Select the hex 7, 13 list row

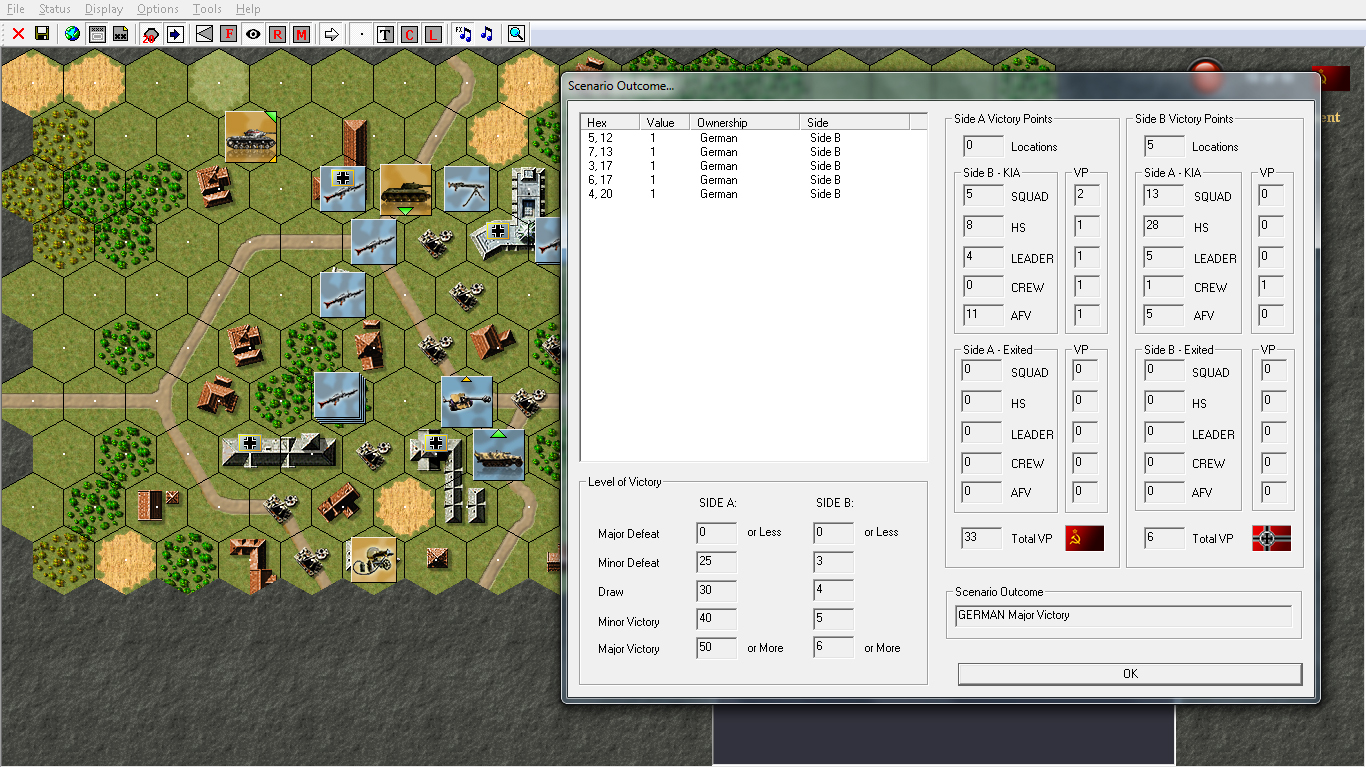point(754,152)
